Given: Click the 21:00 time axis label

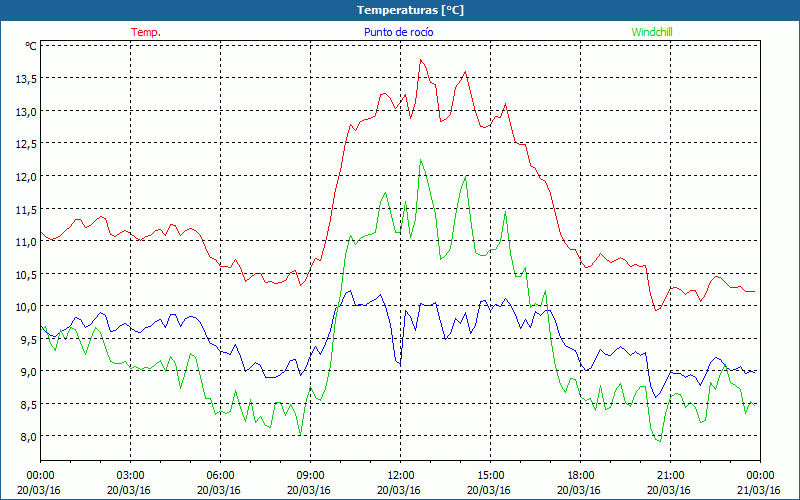Looking at the screenshot, I should (670, 476).
